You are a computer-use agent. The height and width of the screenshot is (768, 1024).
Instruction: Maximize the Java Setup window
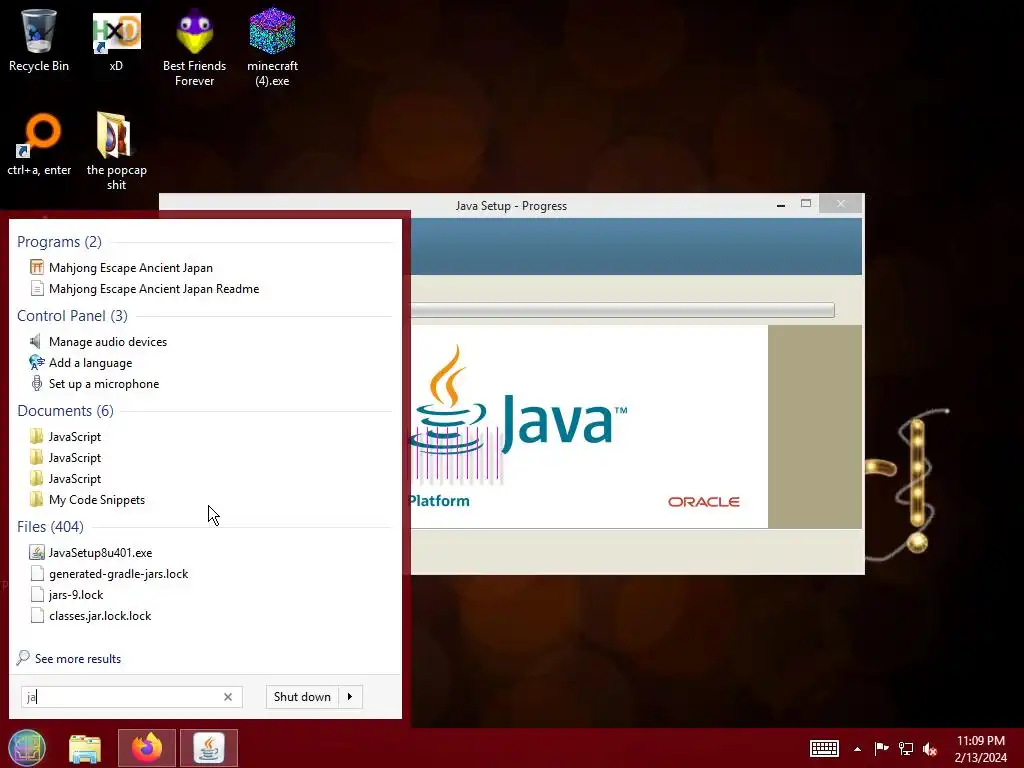pos(806,204)
